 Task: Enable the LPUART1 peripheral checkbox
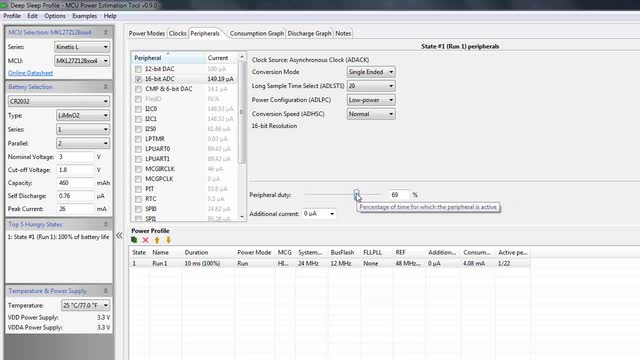[138, 159]
